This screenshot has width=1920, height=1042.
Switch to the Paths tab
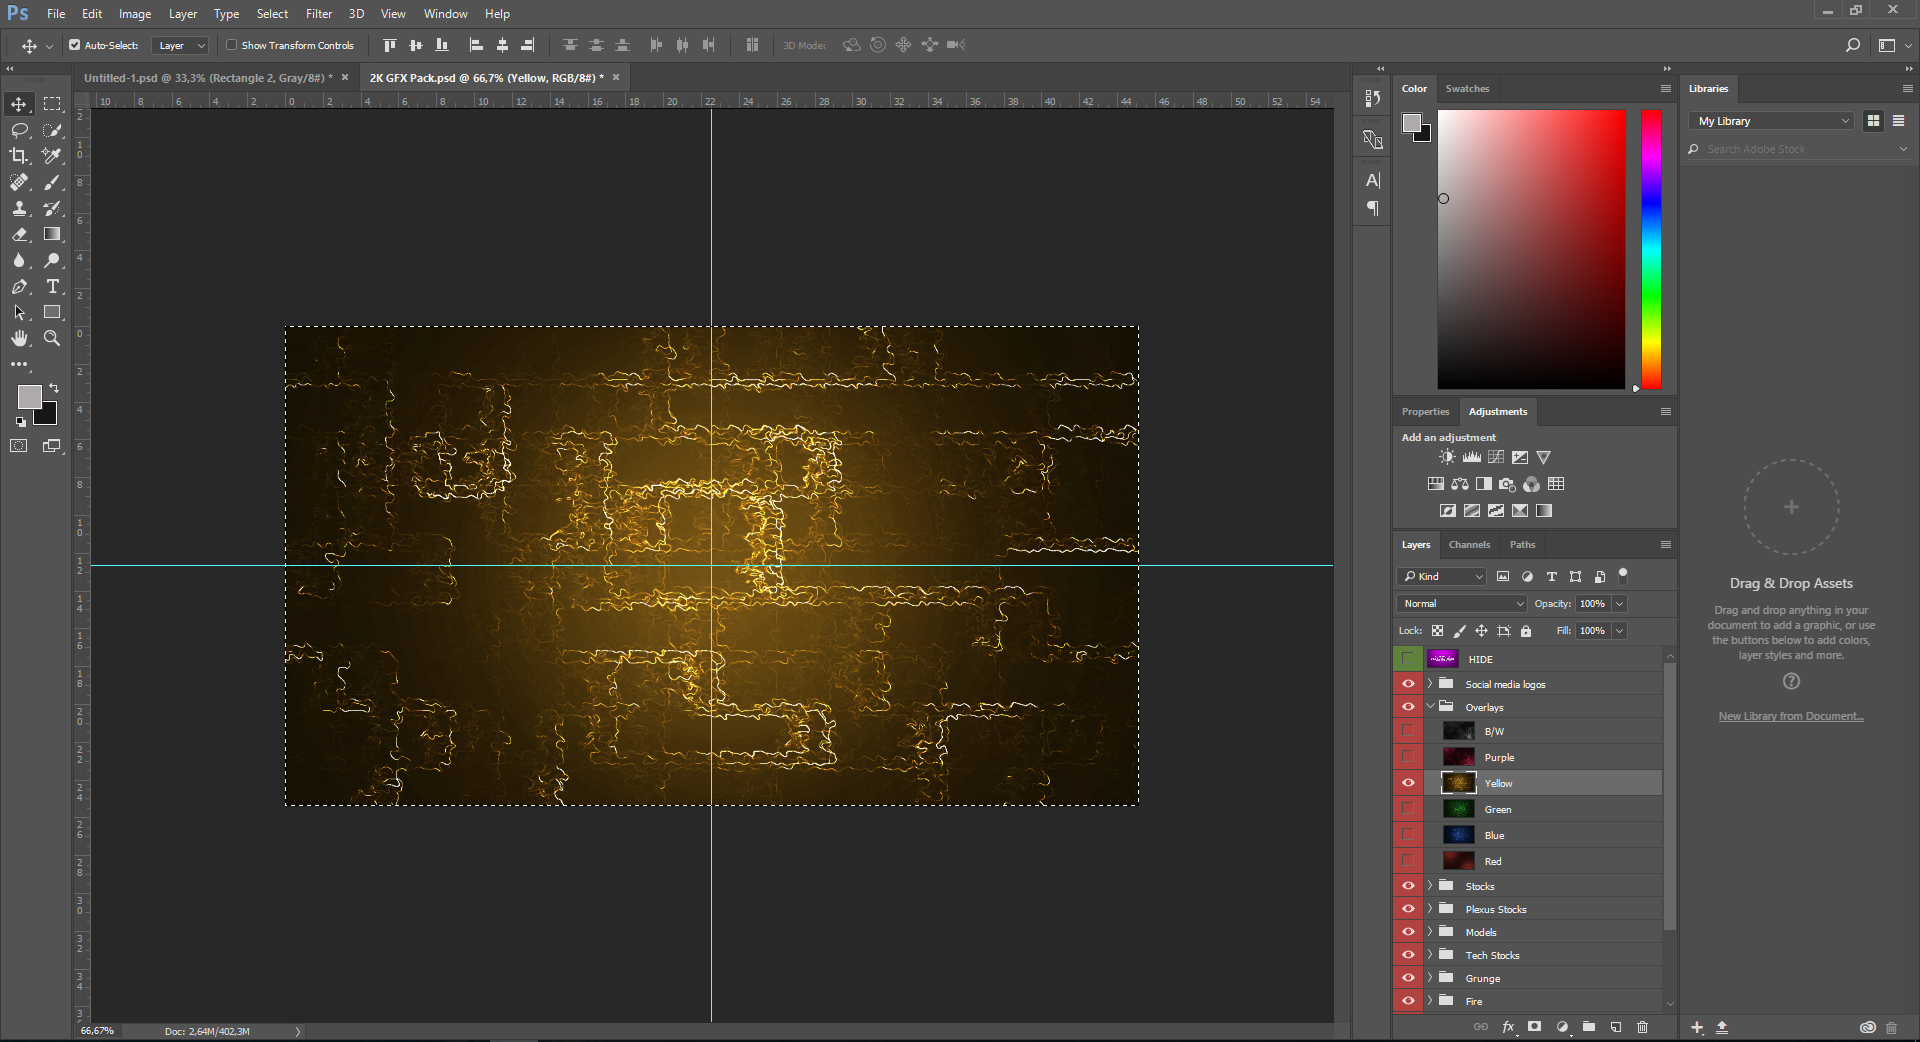(1522, 545)
